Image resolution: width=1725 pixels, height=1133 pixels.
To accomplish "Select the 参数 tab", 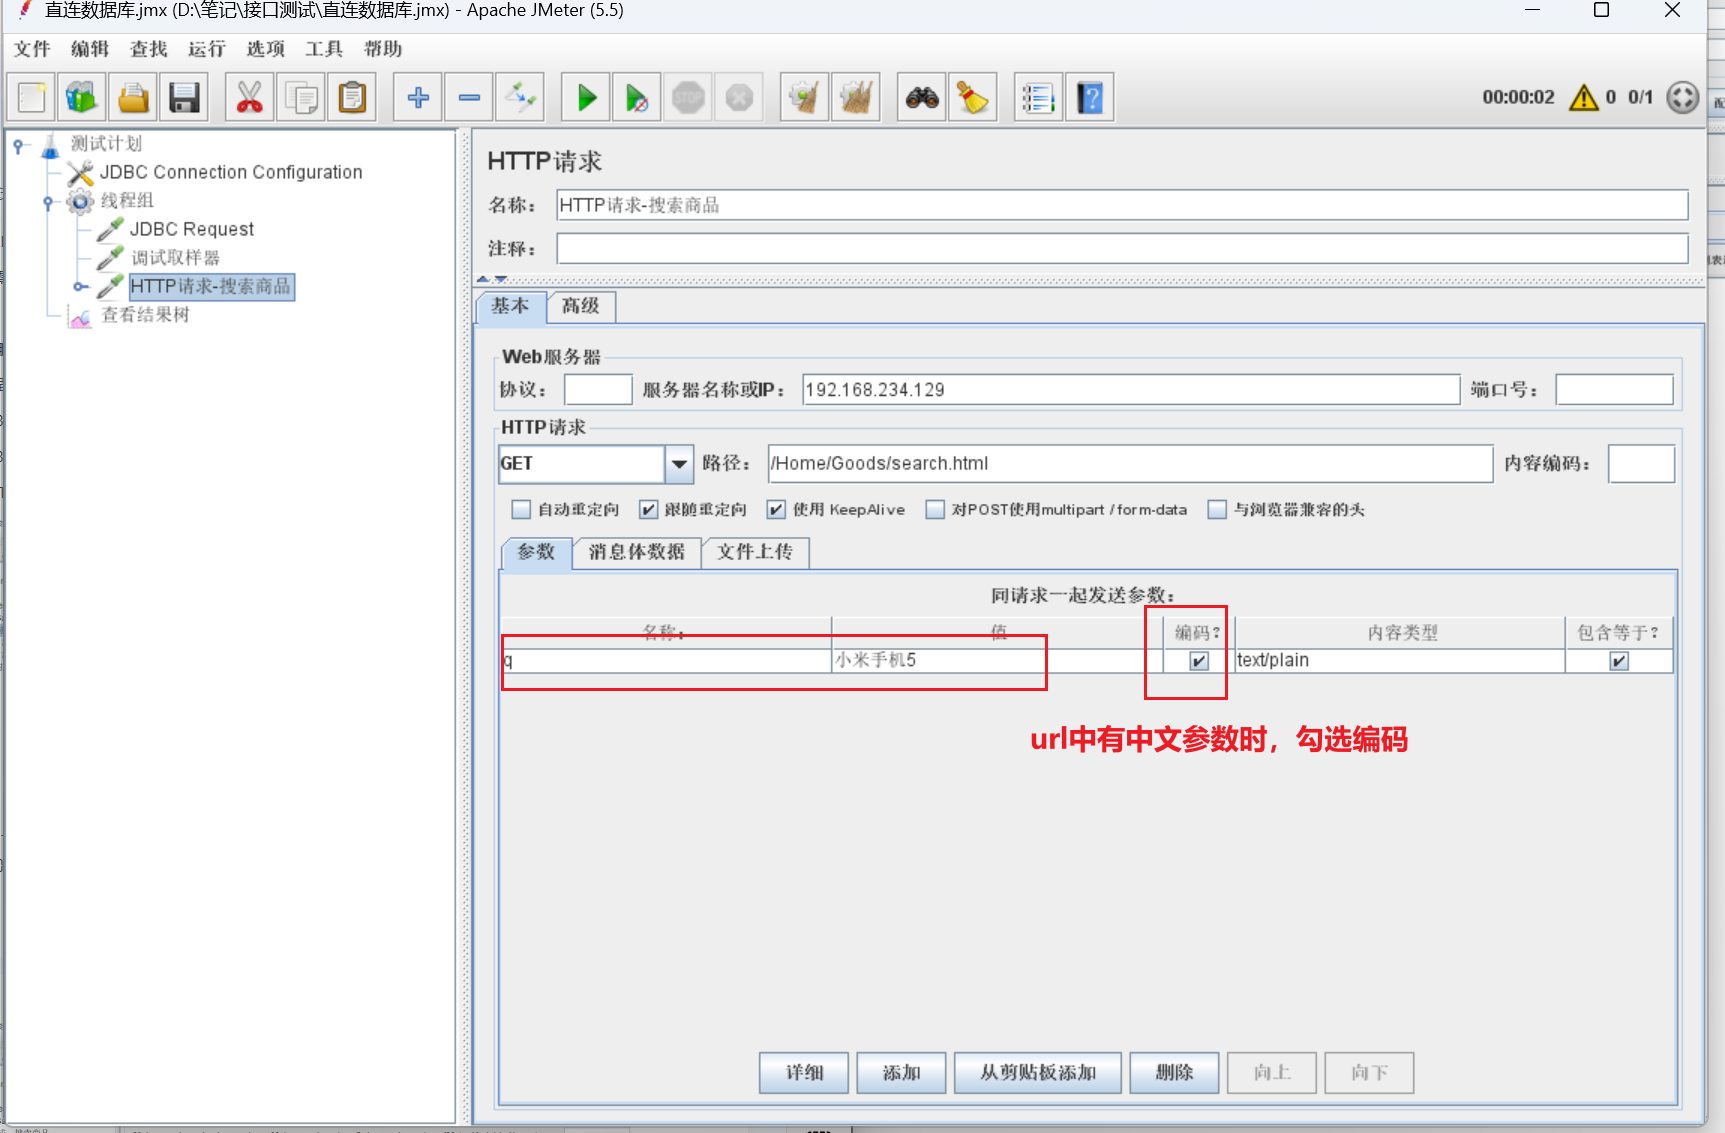I will [536, 552].
